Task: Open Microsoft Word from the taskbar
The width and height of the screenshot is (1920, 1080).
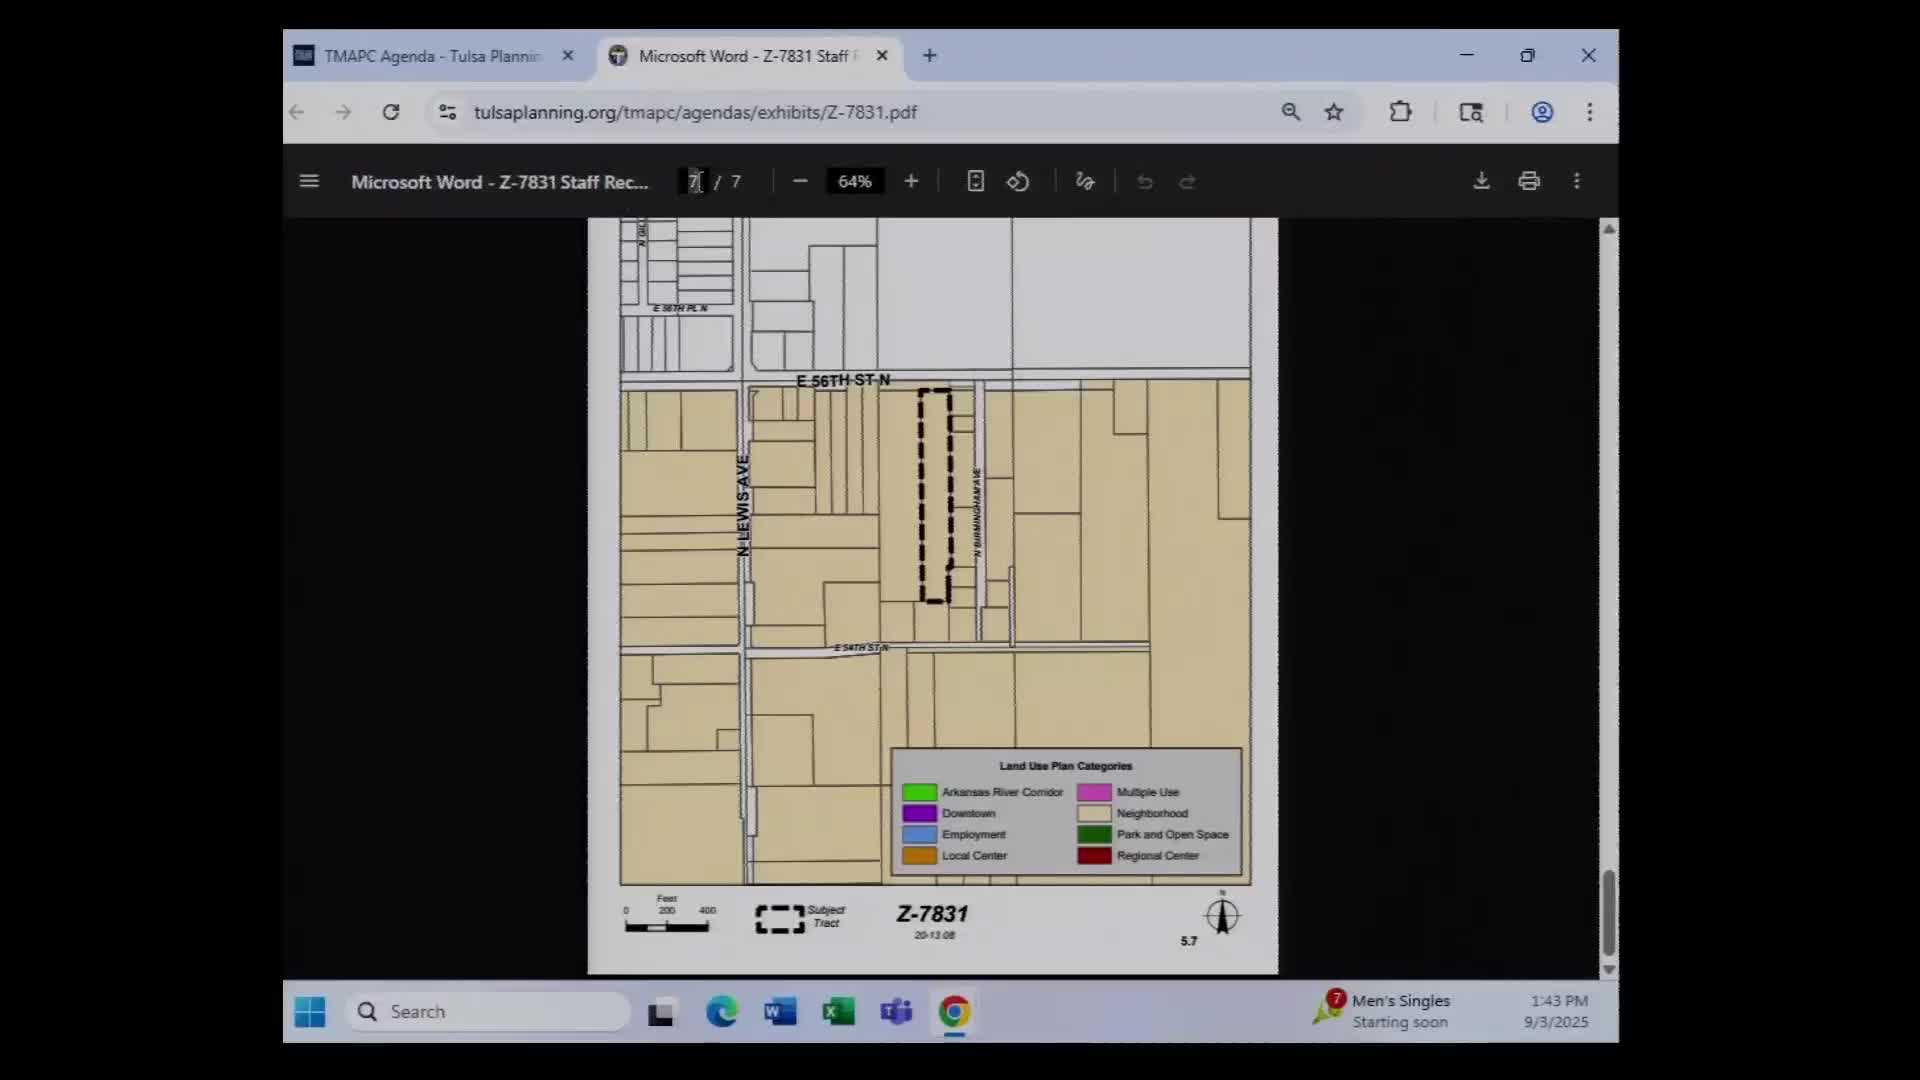Action: click(780, 1012)
